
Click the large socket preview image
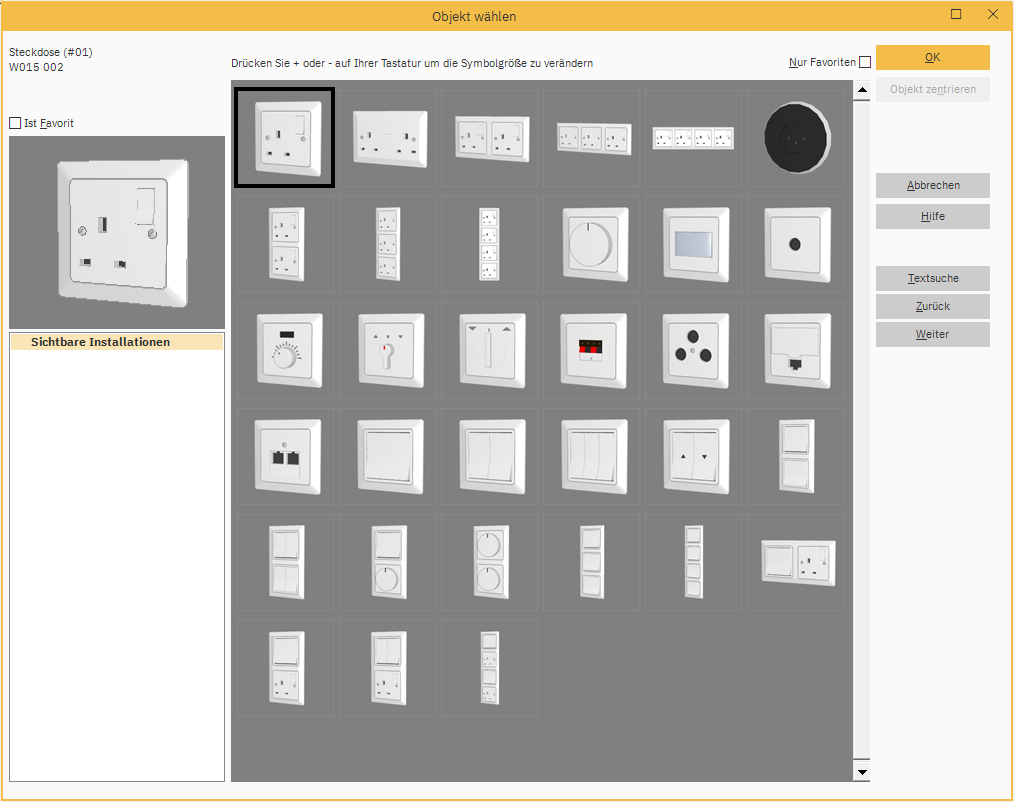[116, 232]
